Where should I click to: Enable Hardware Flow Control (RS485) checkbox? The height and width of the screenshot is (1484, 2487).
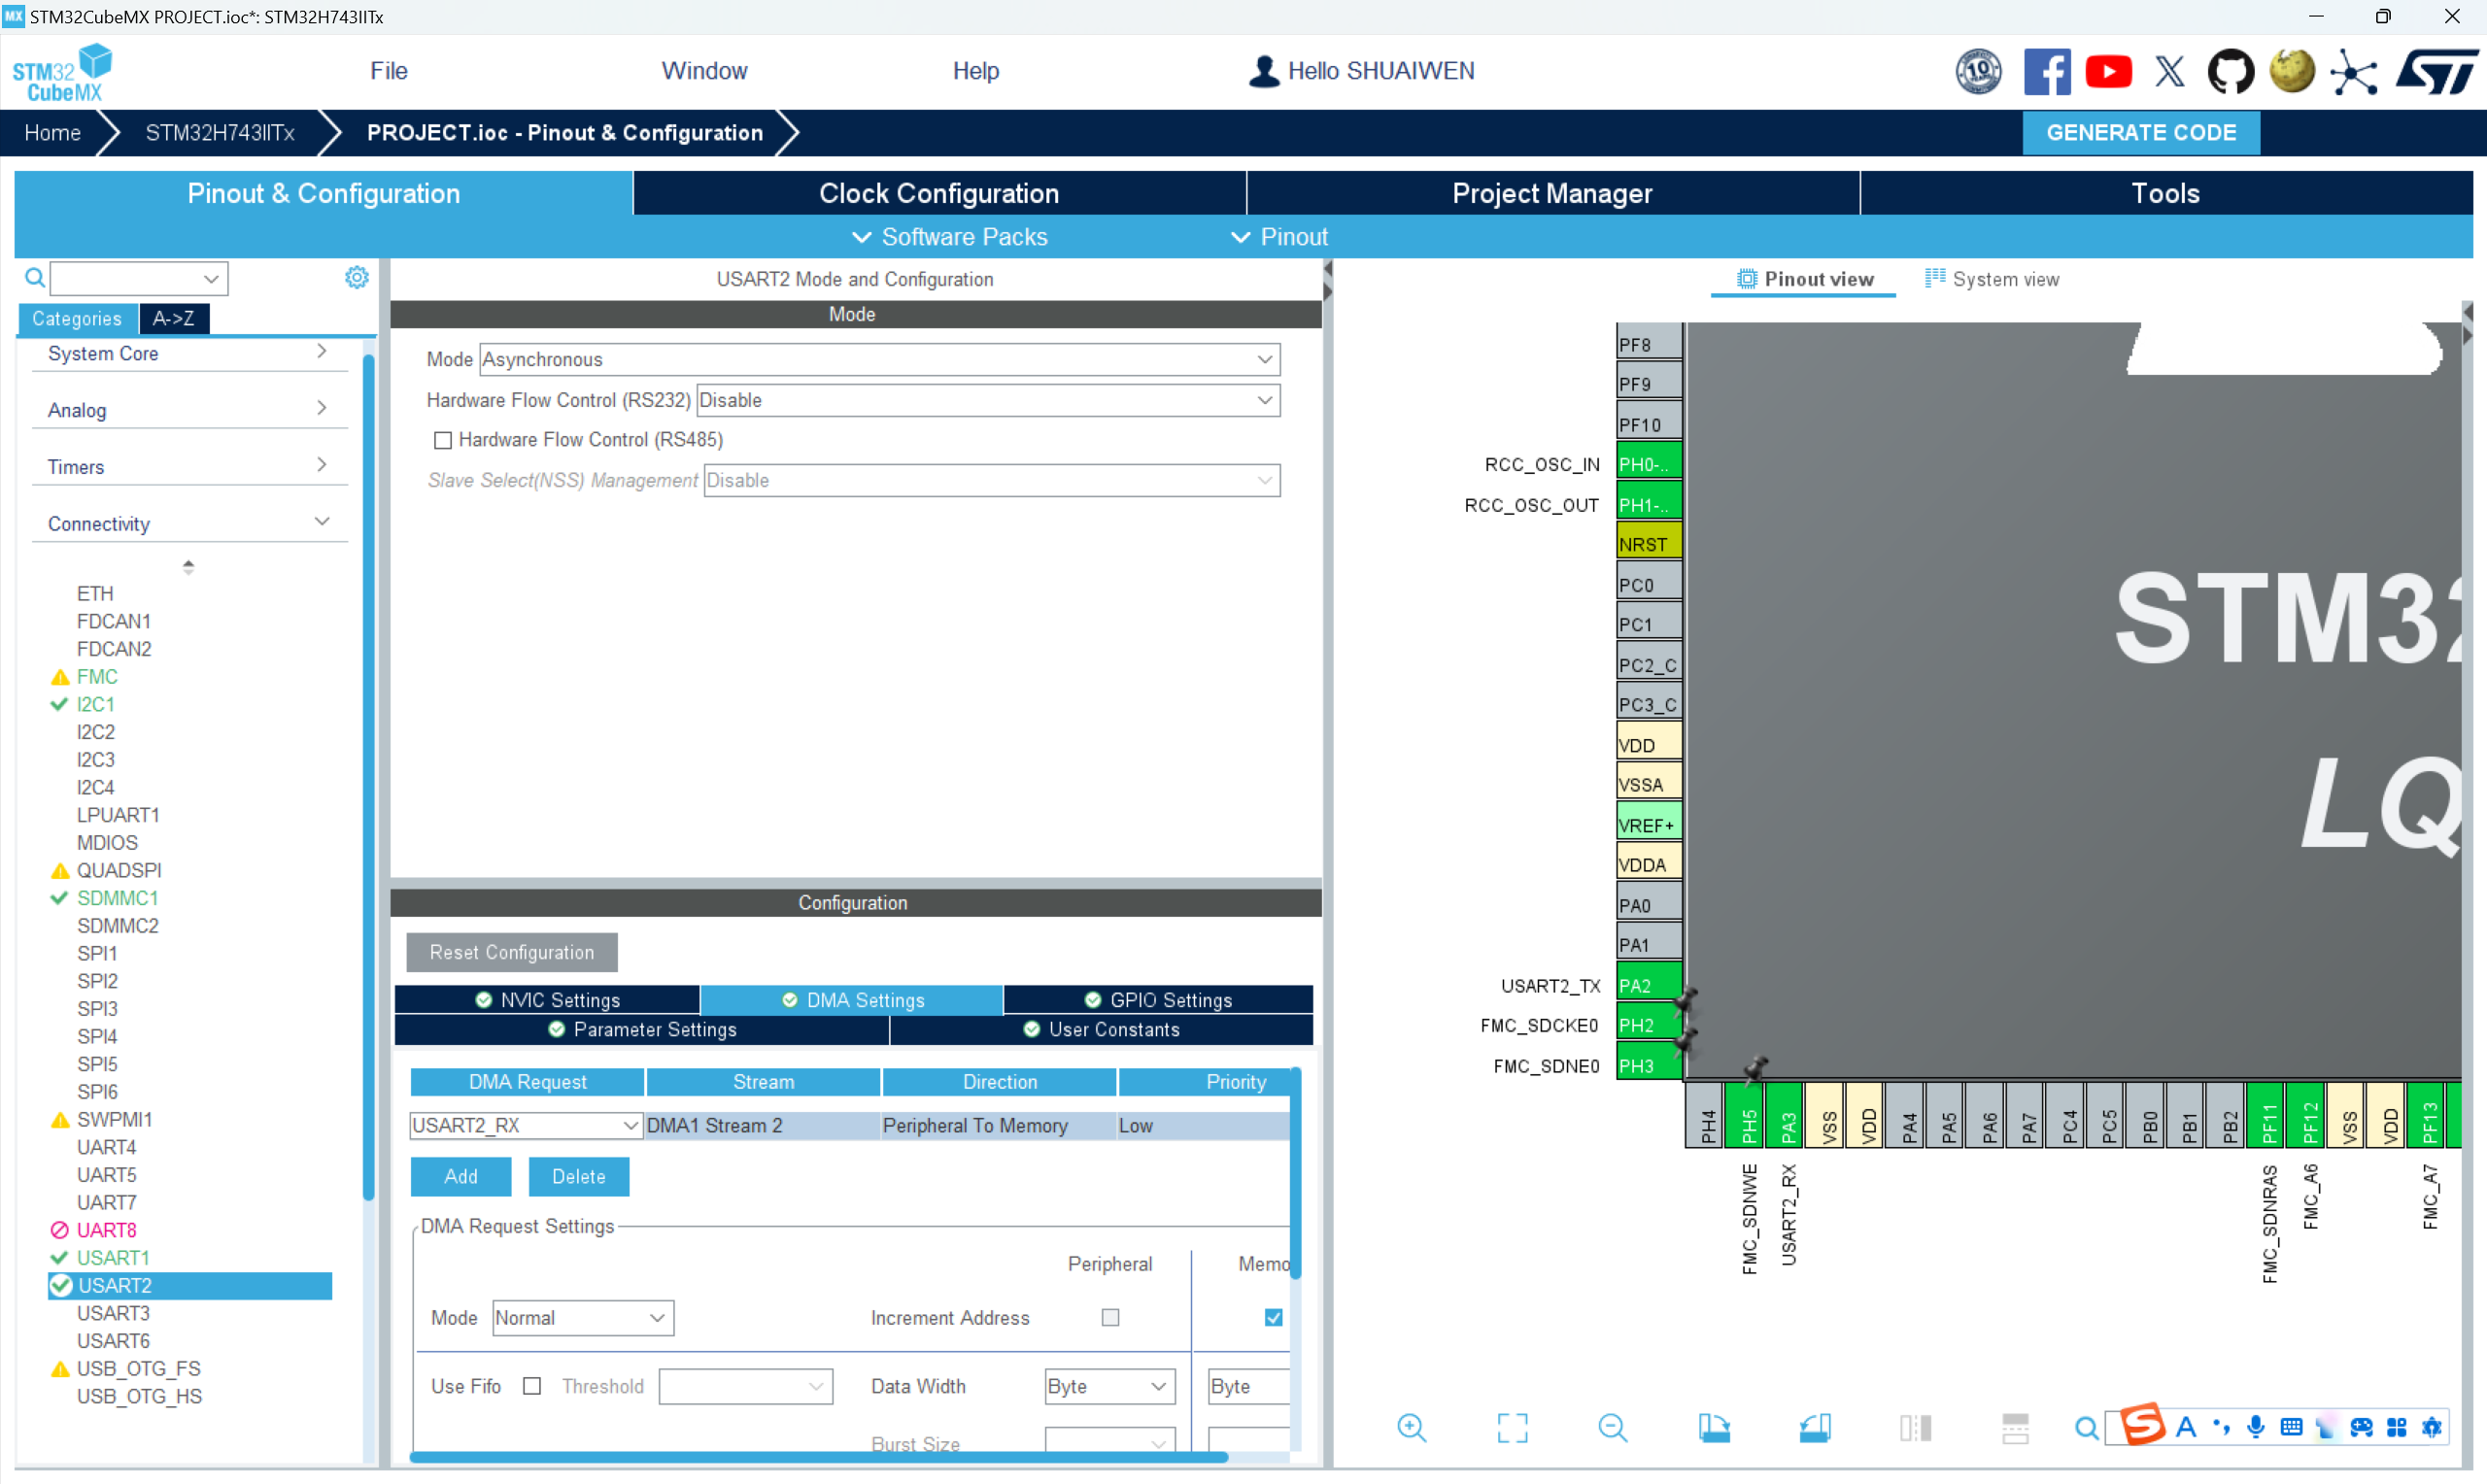pos(442,440)
